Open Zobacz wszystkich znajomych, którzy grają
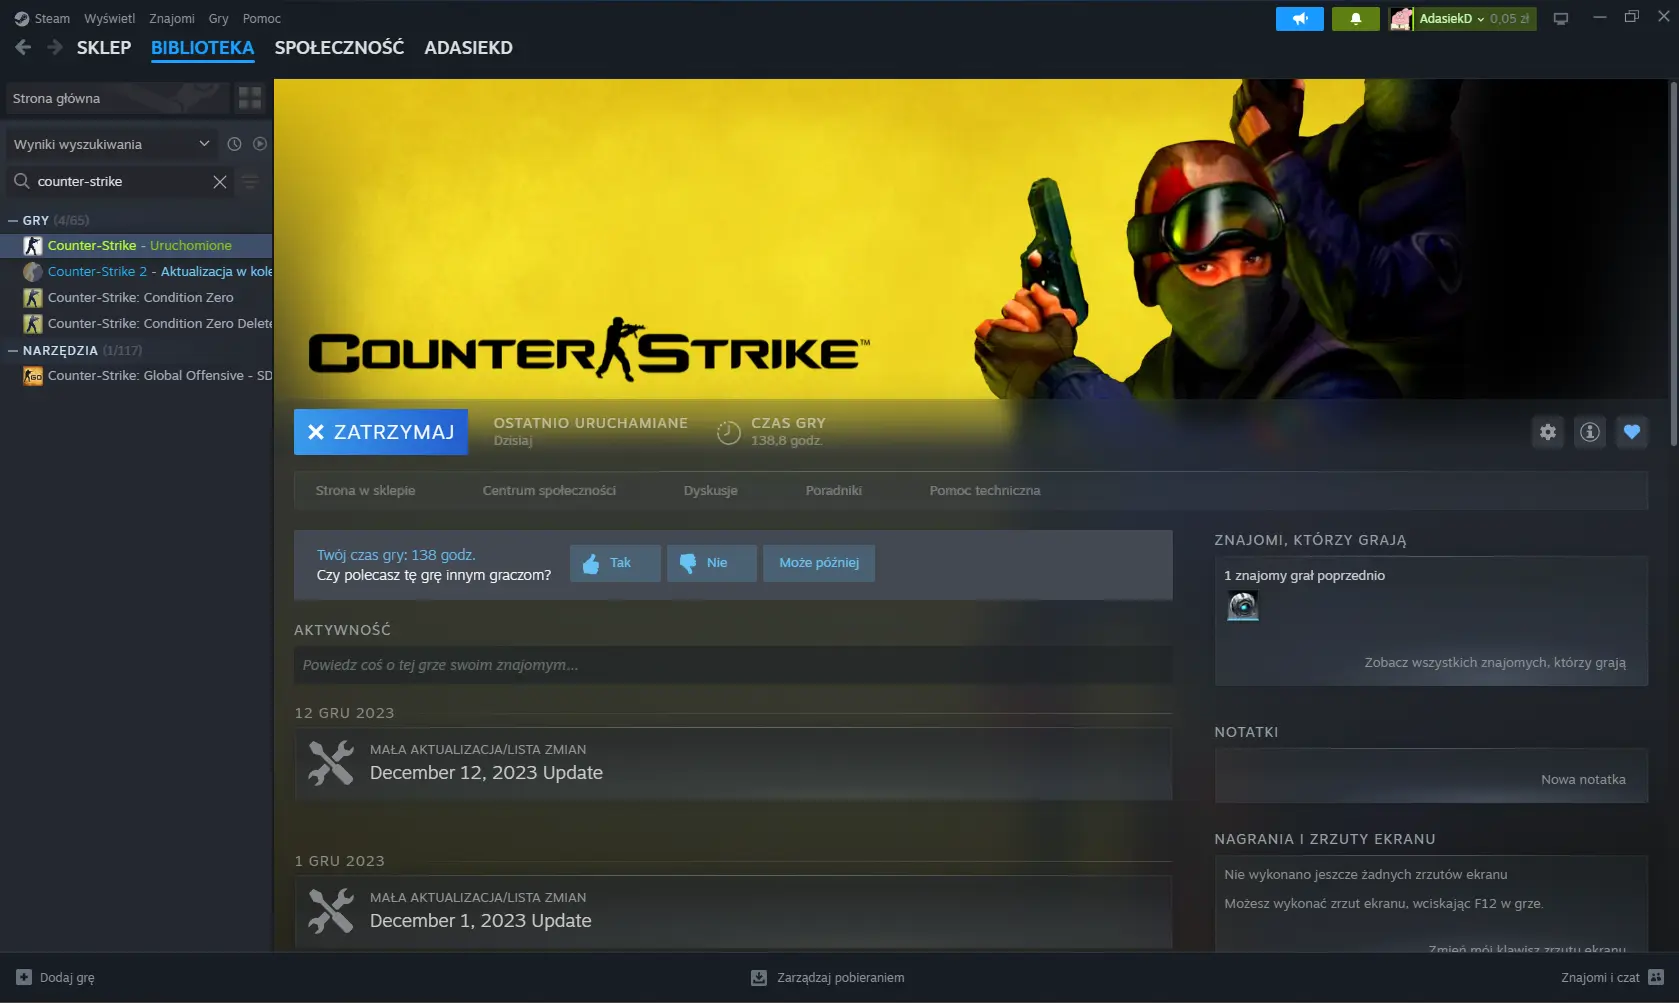This screenshot has width=1679, height=1003. coord(1495,662)
